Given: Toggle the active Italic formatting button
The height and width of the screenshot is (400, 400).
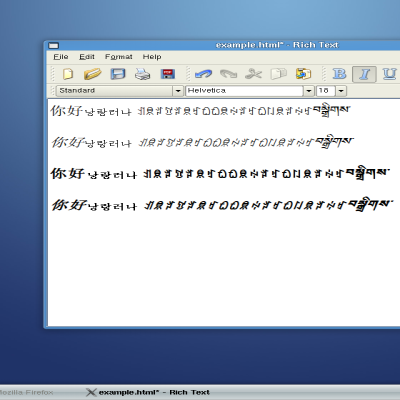Looking at the screenshot, I should [x=364, y=74].
